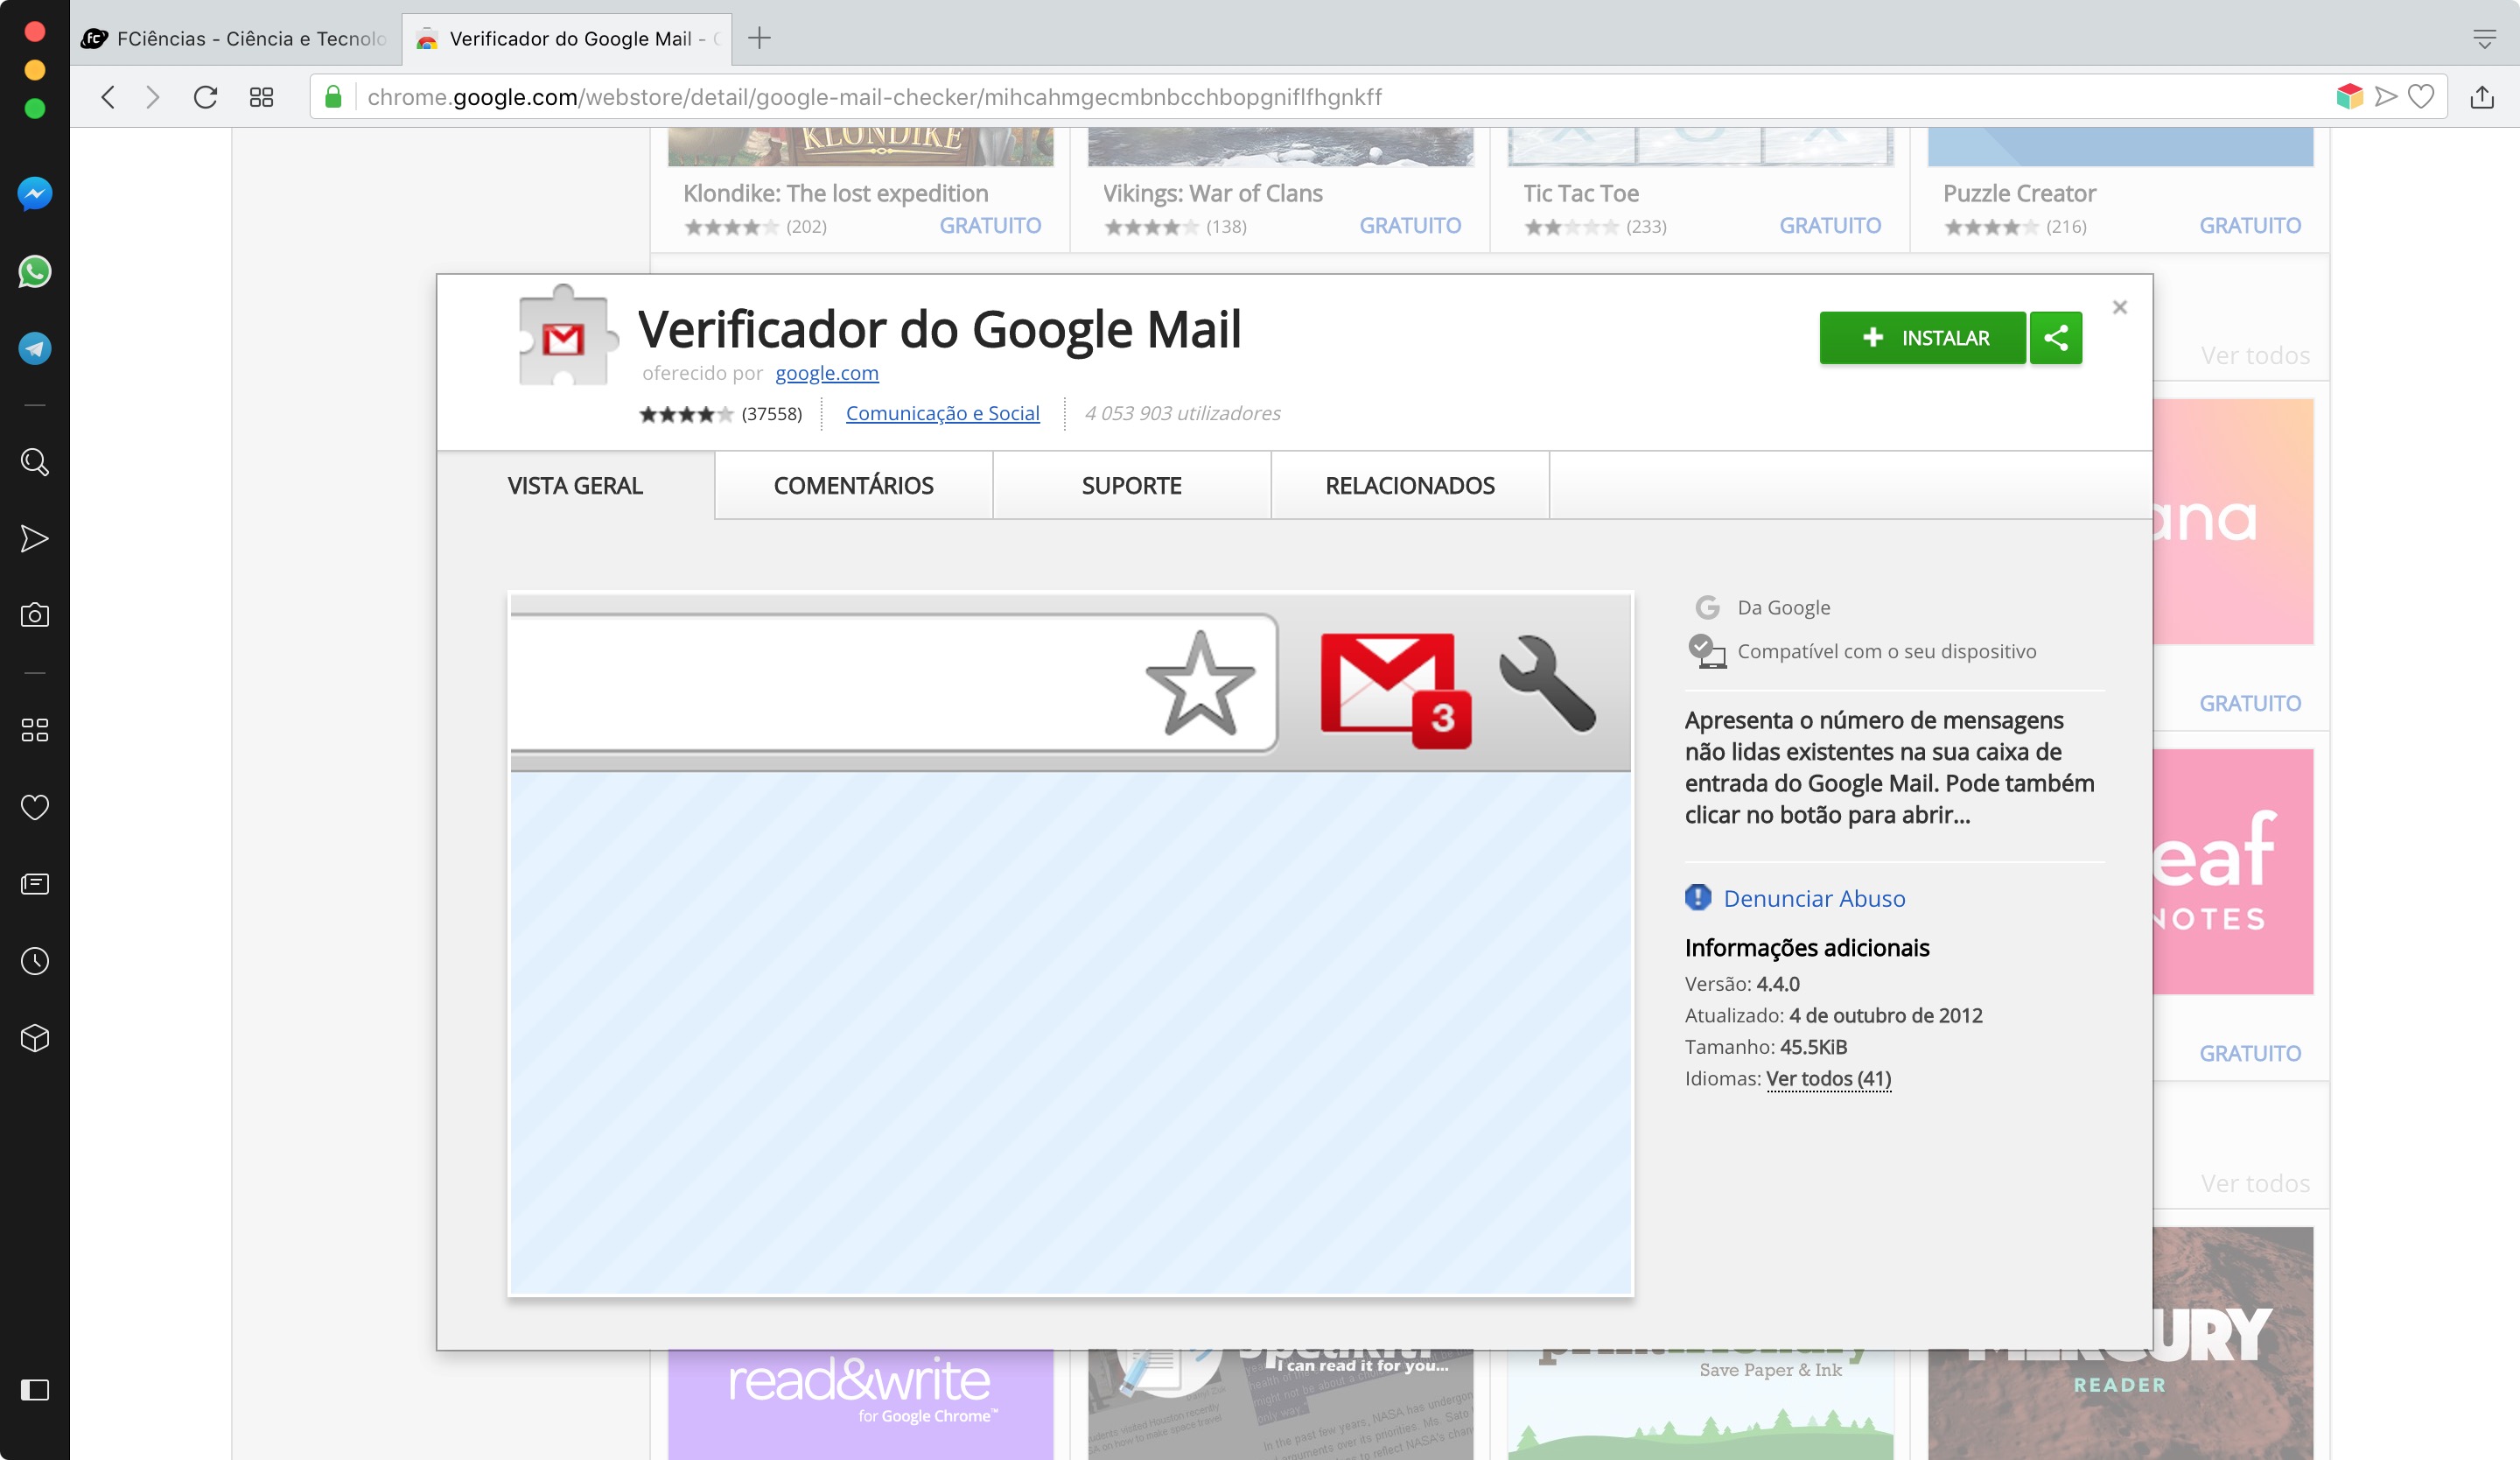
Task: Click the green INSTALAR button
Action: click(x=1922, y=338)
